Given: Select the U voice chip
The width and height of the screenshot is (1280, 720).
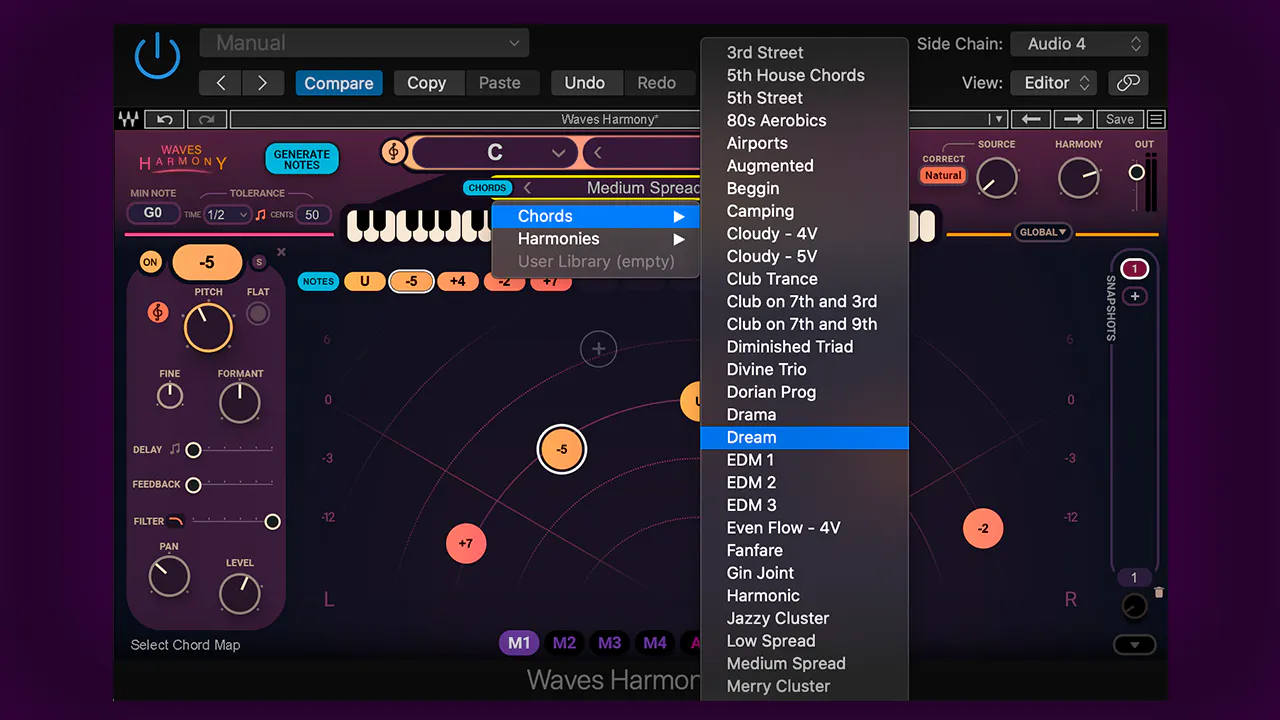Looking at the screenshot, I should pos(365,282).
